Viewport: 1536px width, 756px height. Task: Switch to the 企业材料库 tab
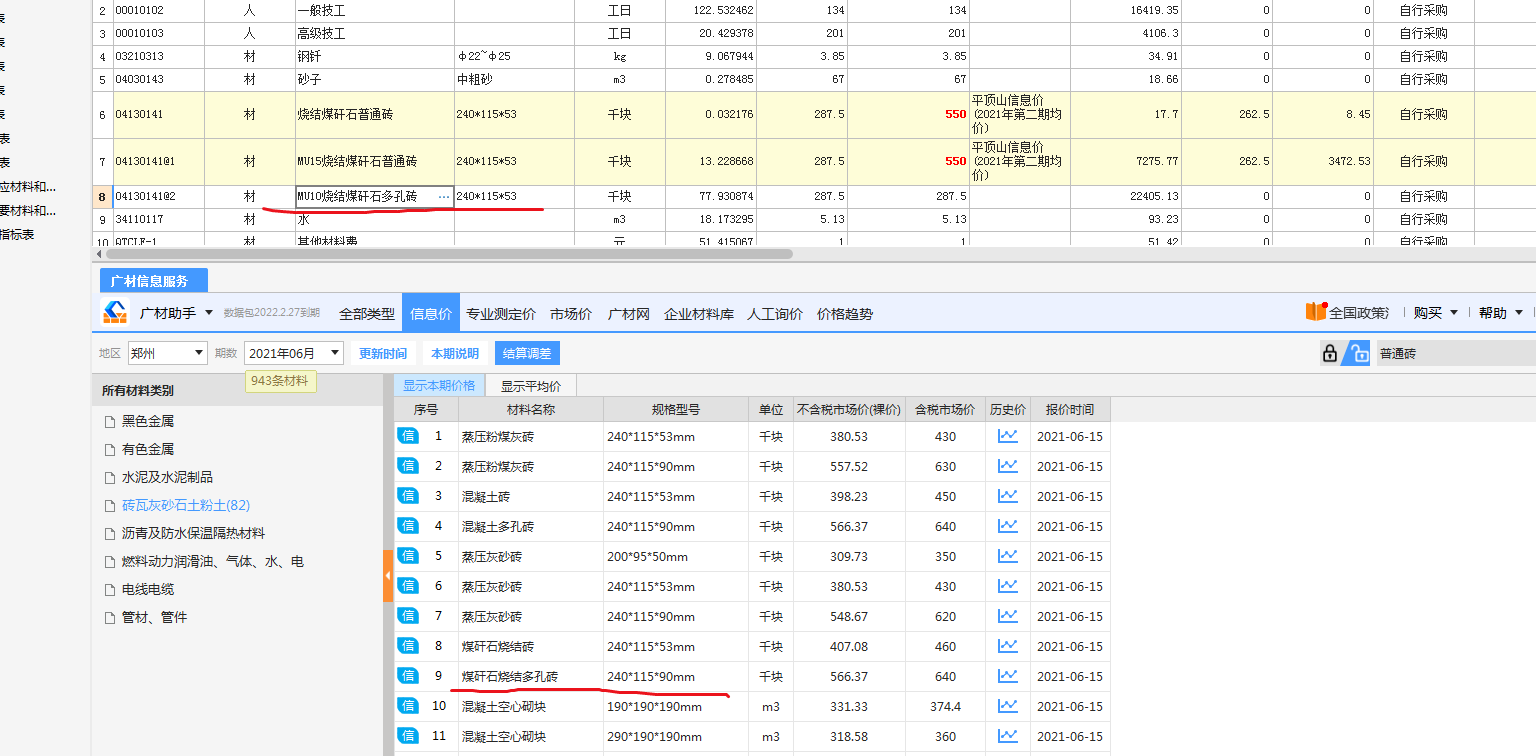point(699,313)
